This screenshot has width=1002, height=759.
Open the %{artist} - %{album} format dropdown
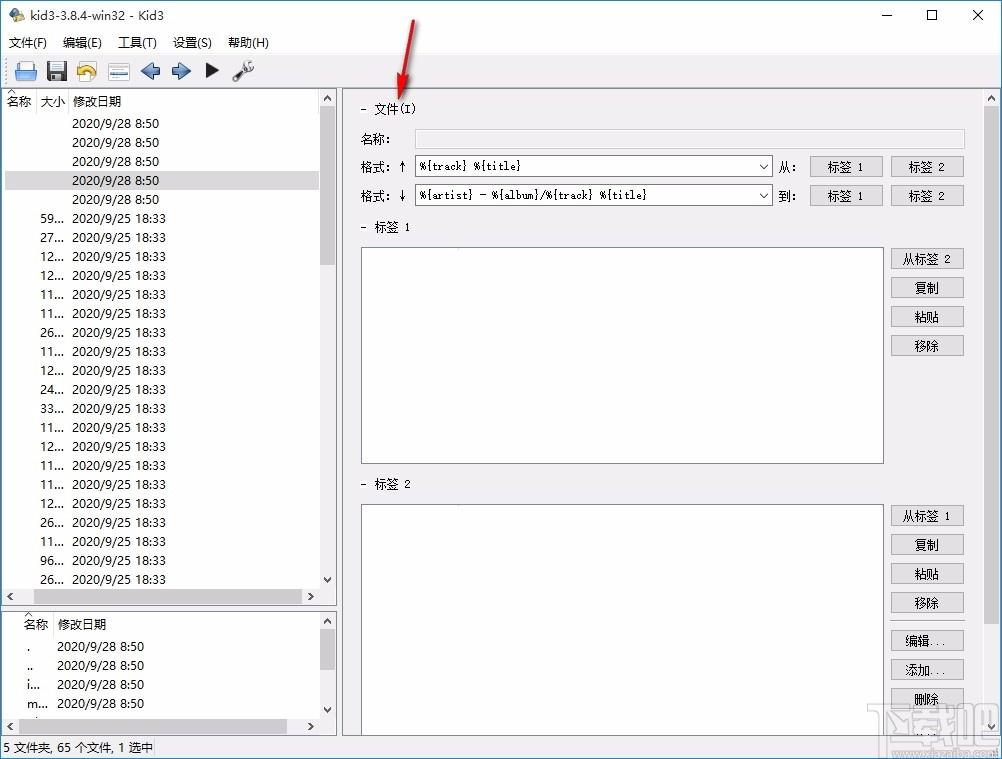[x=764, y=196]
